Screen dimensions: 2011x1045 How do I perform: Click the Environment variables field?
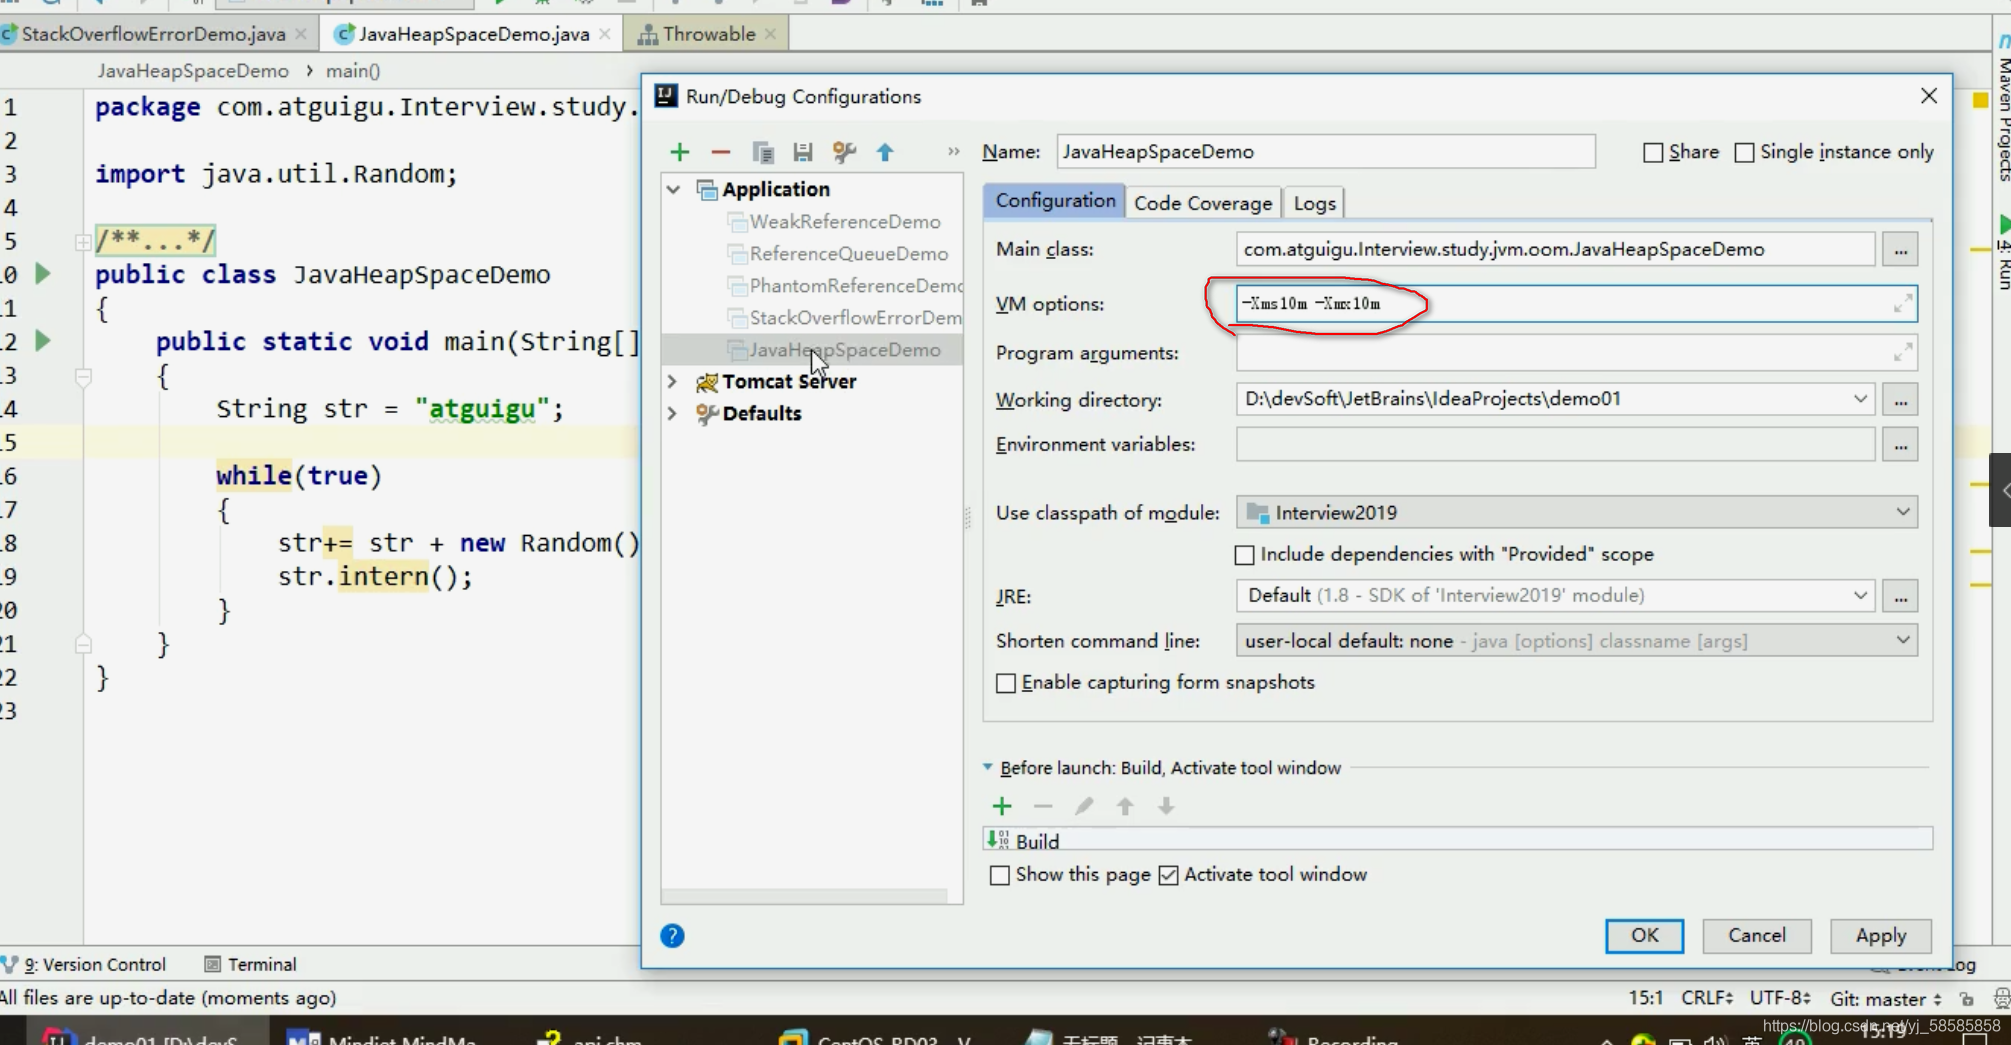pyautogui.click(x=1555, y=445)
